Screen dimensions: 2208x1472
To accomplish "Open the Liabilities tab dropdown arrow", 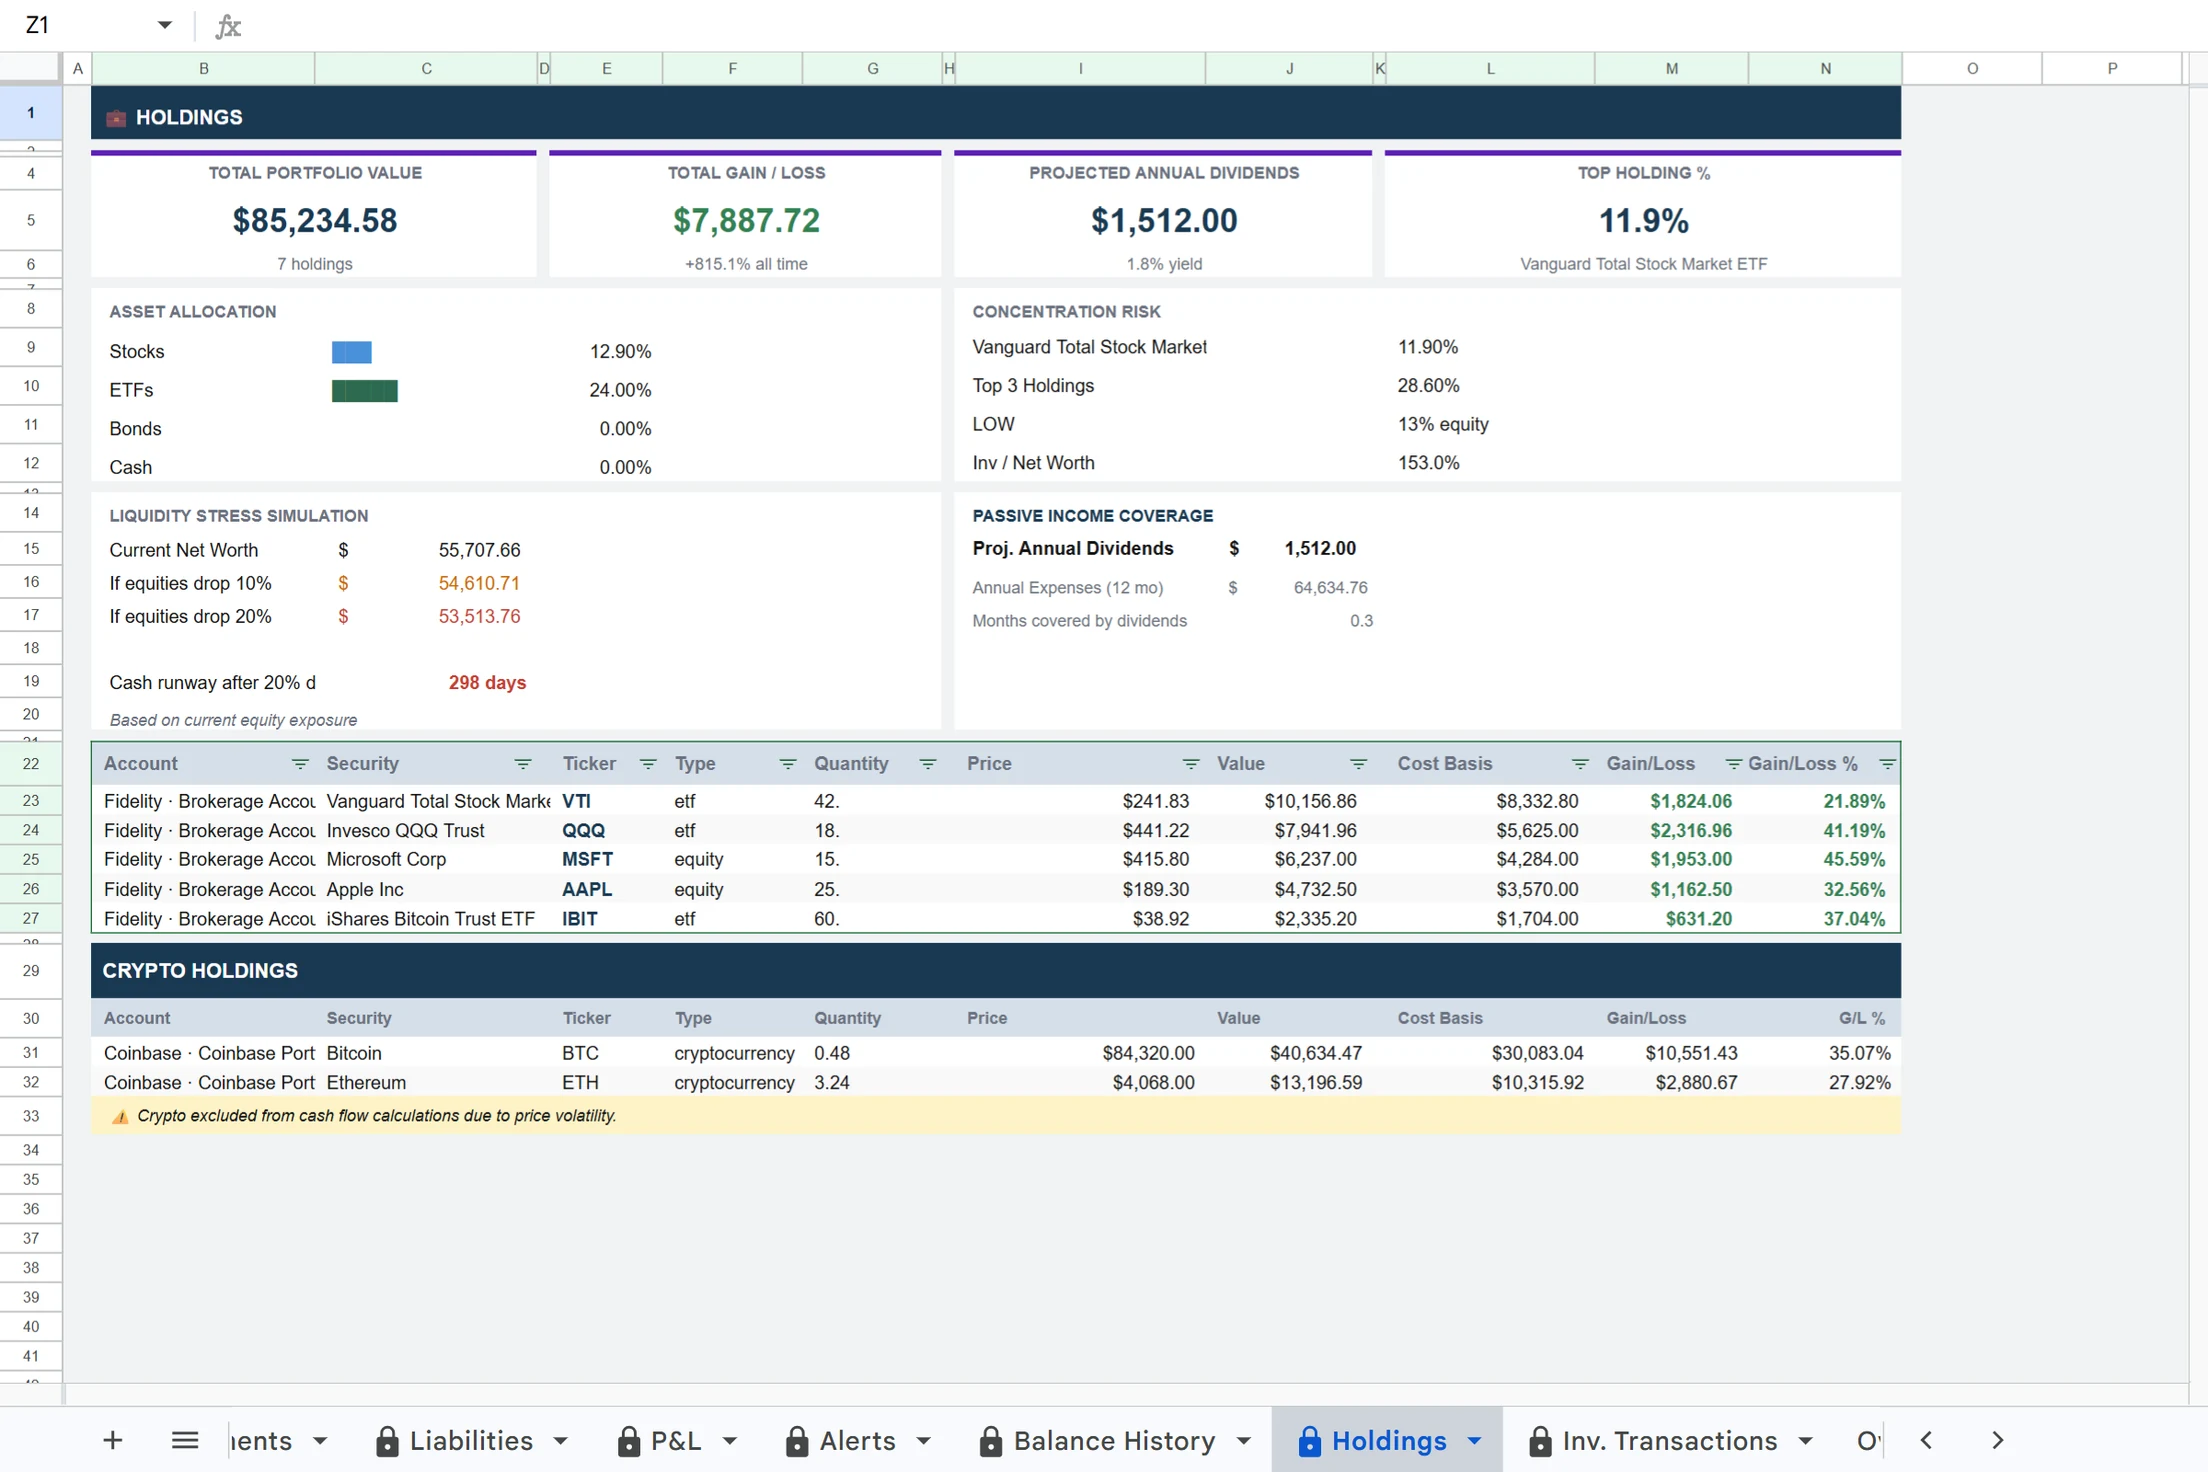I will [561, 1441].
